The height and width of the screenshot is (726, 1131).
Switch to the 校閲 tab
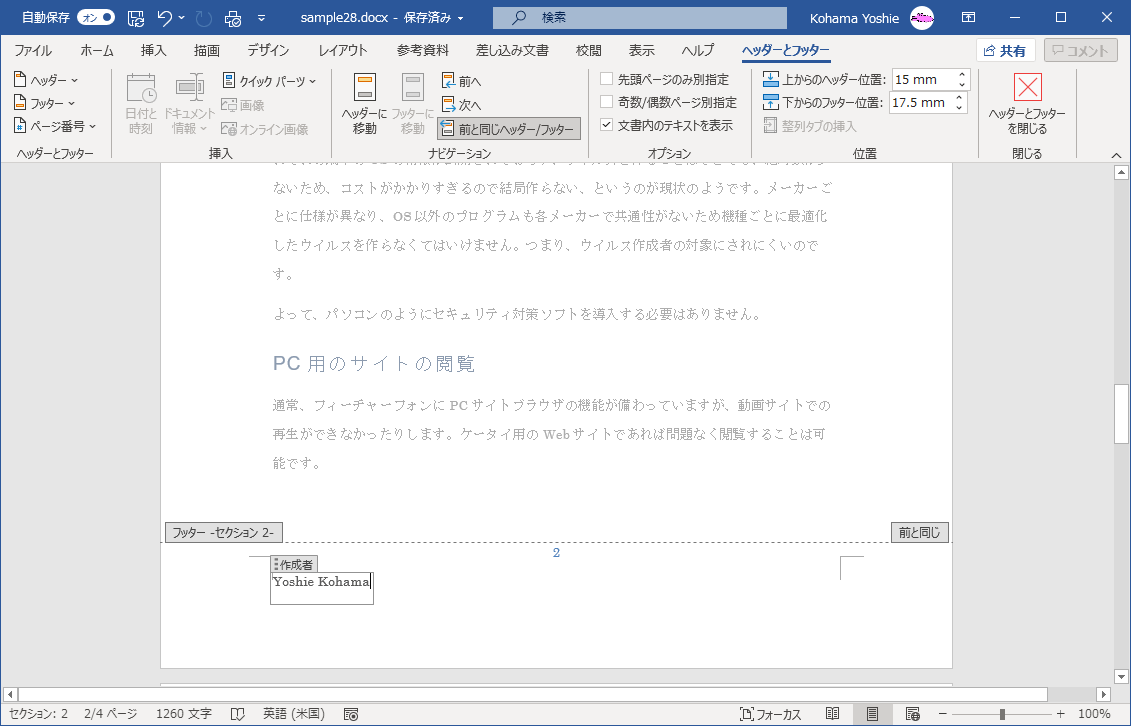[x=589, y=50]
